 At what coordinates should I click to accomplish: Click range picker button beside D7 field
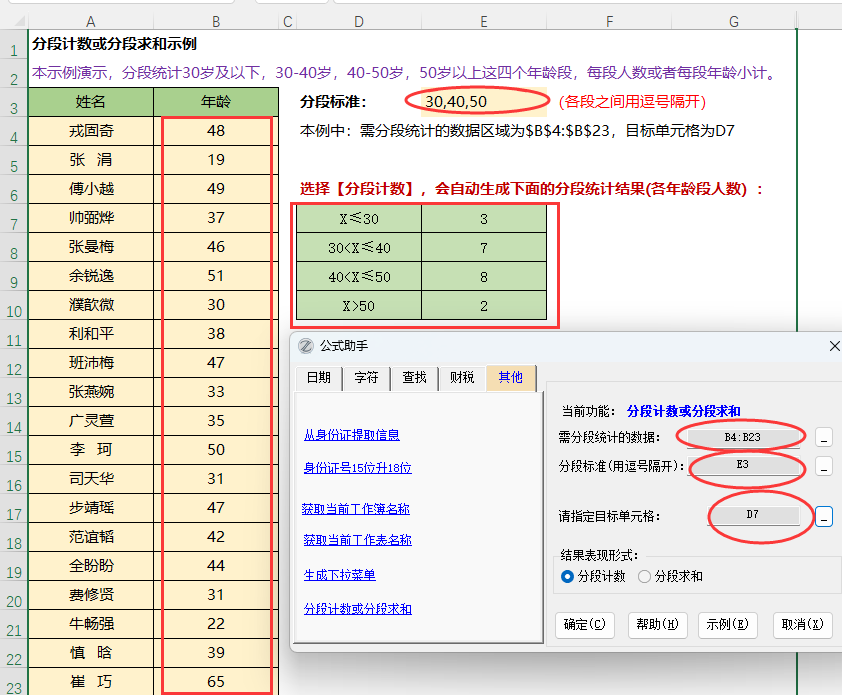click(x=823, y=516)
